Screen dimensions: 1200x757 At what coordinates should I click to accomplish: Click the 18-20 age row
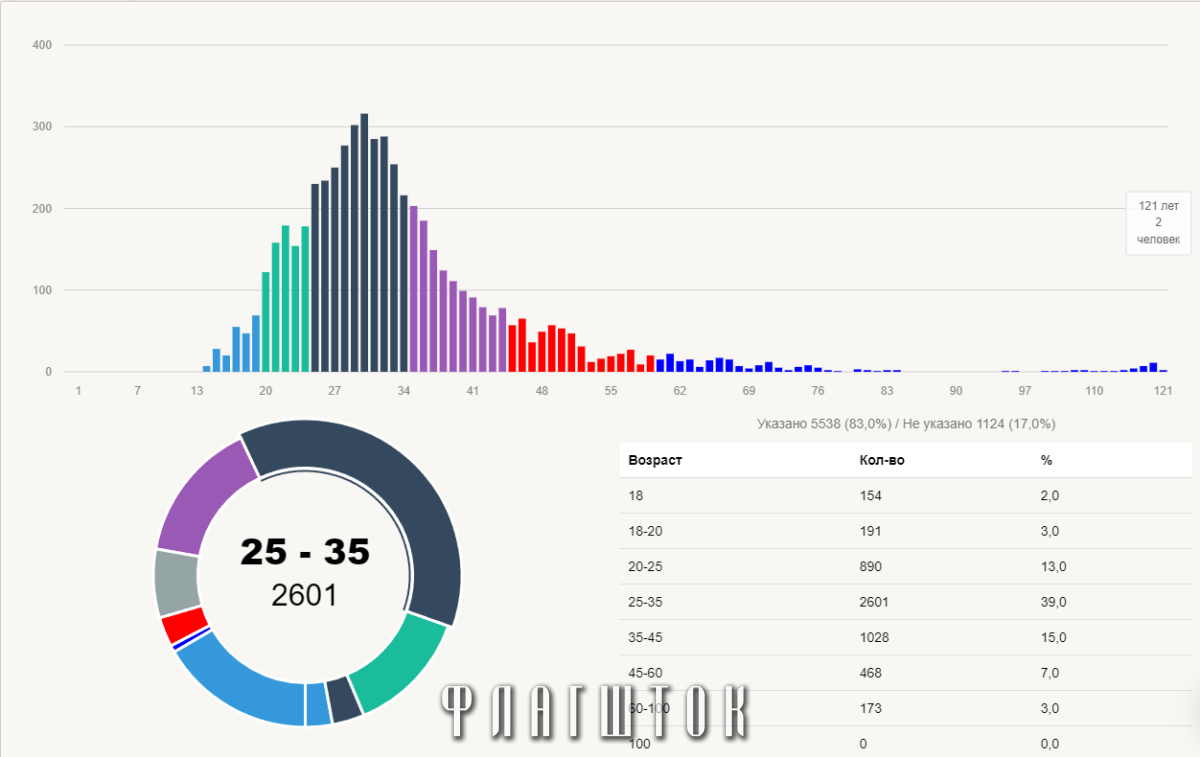click(906, 531)
